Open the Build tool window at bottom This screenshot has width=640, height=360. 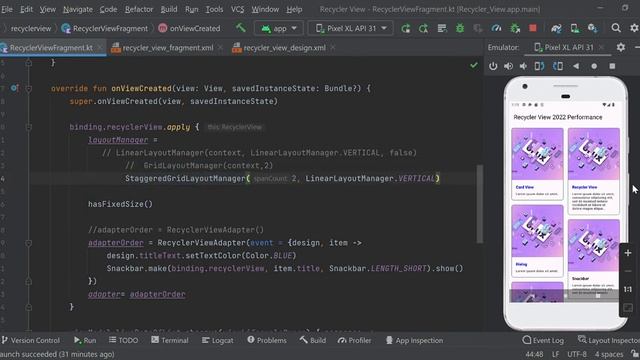[x=313, y=340]
